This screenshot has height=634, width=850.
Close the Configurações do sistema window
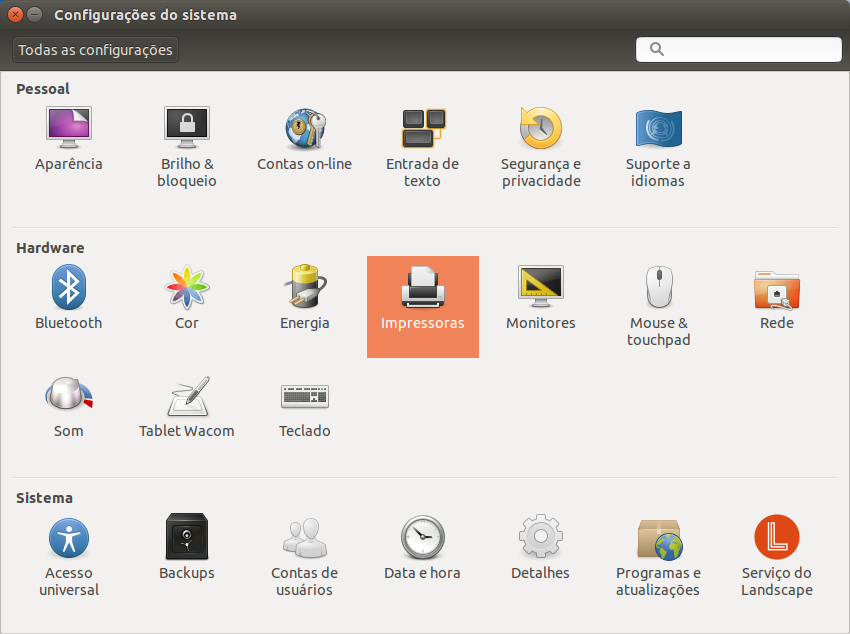[x=15, y=15]
